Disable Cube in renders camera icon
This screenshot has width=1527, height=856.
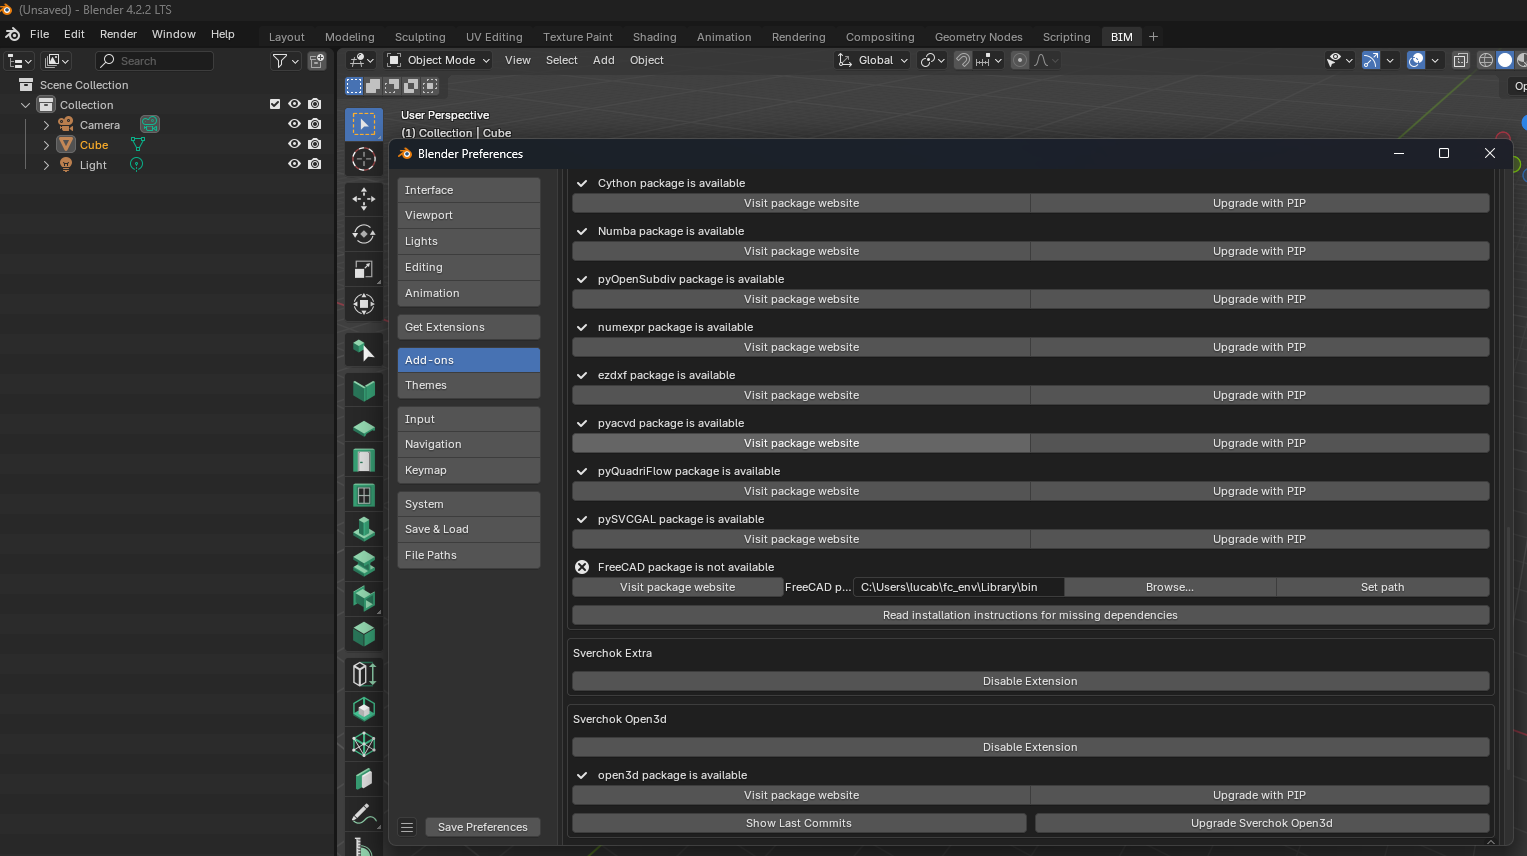(315, 144)
